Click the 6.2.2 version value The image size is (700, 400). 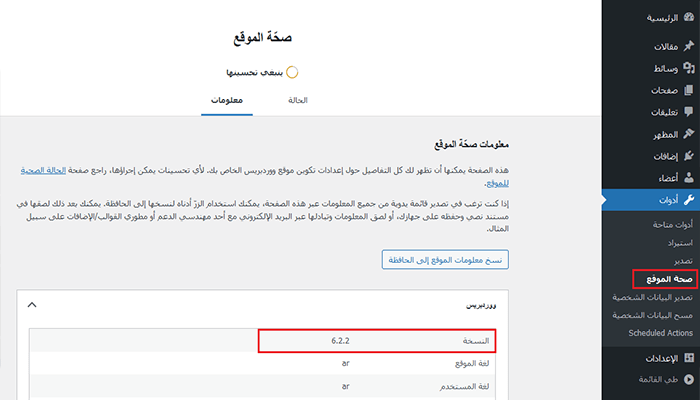point(340,341)
